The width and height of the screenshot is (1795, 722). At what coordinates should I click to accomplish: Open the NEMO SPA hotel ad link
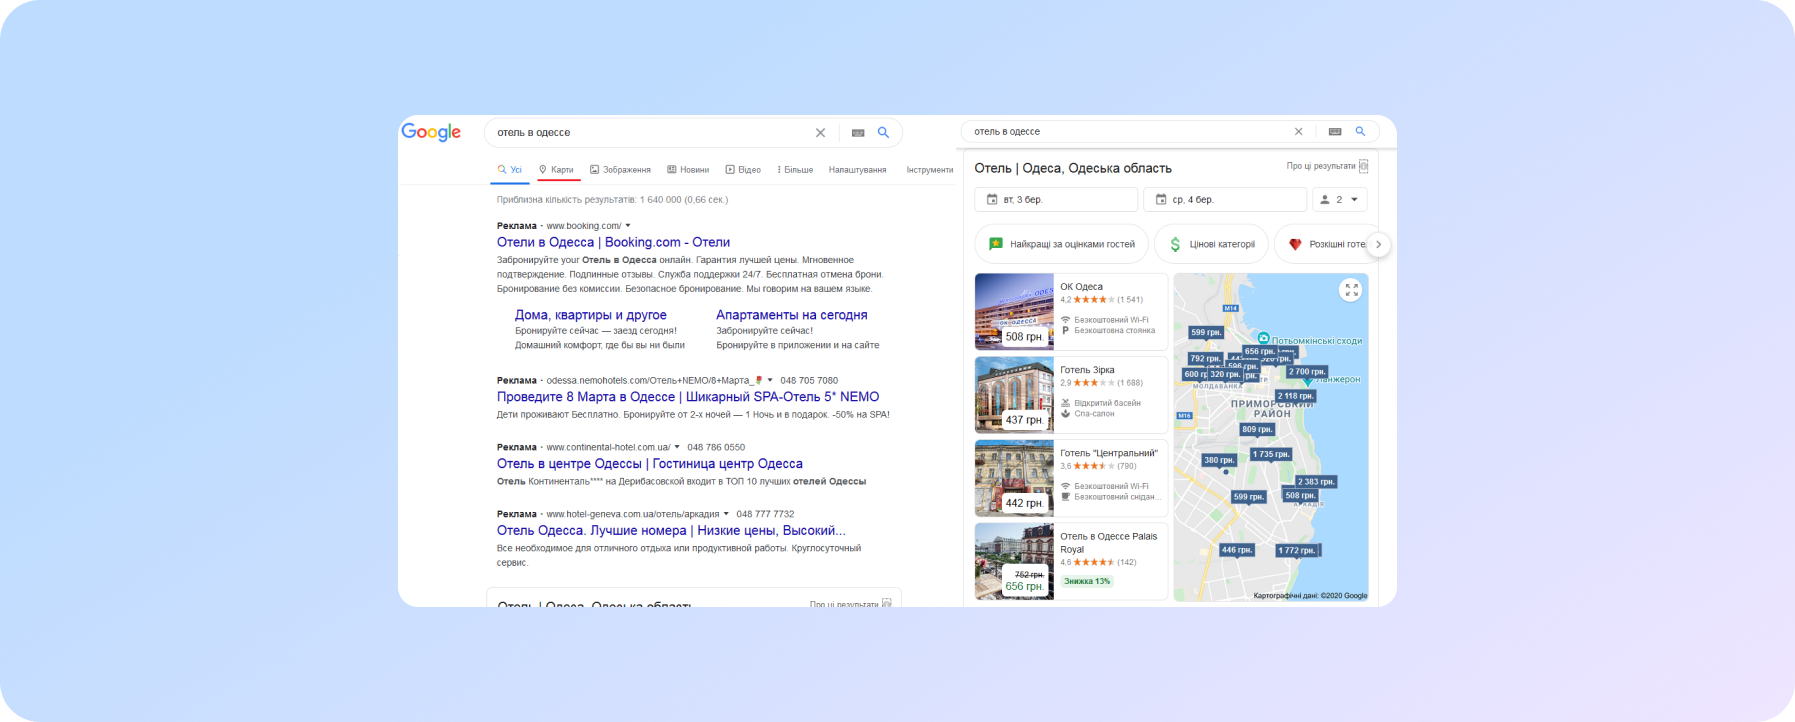coord(688,397)
